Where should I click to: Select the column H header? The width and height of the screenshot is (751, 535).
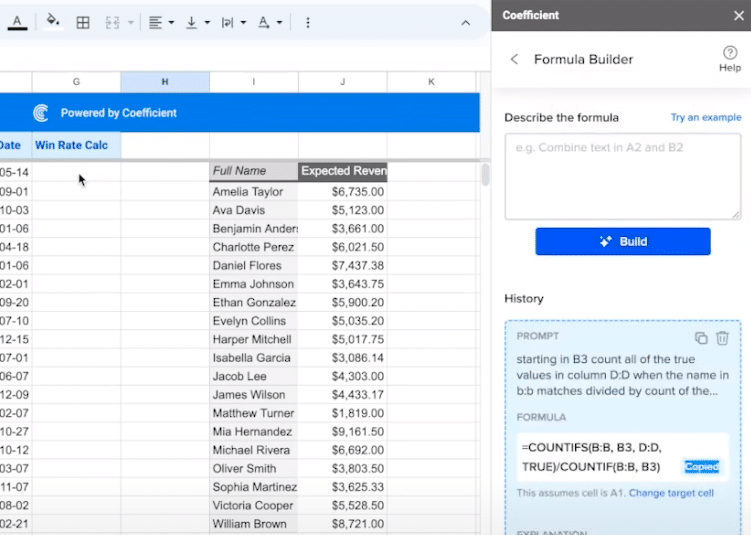(x=165, y=81)
